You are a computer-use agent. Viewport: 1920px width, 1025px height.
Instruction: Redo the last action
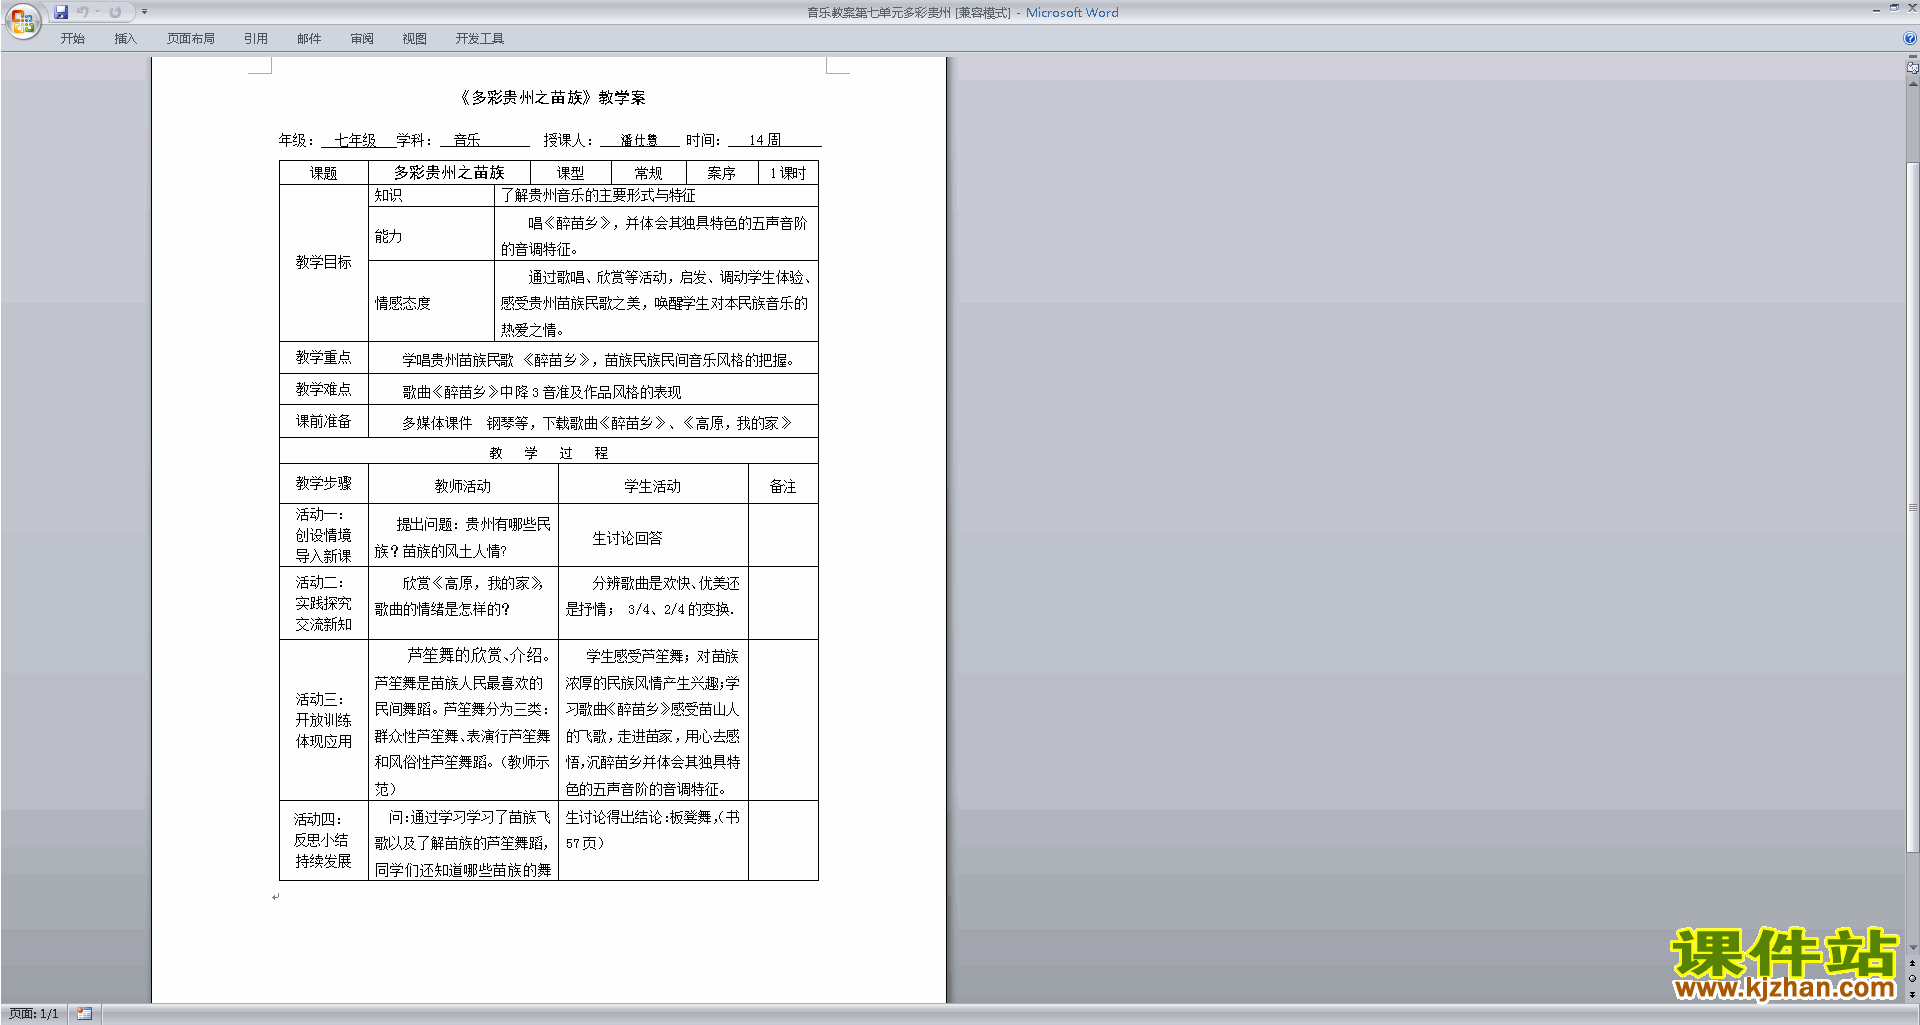pos(115,12)
